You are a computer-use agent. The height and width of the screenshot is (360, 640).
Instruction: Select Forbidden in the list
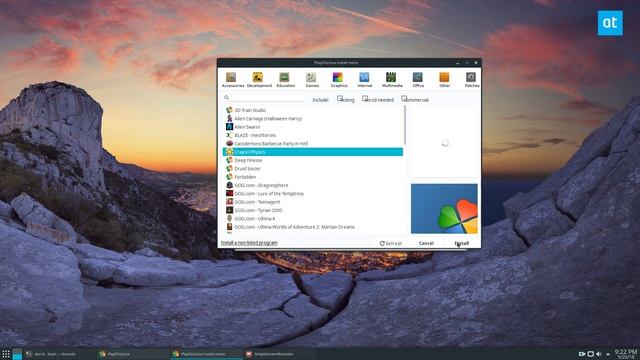313,177
